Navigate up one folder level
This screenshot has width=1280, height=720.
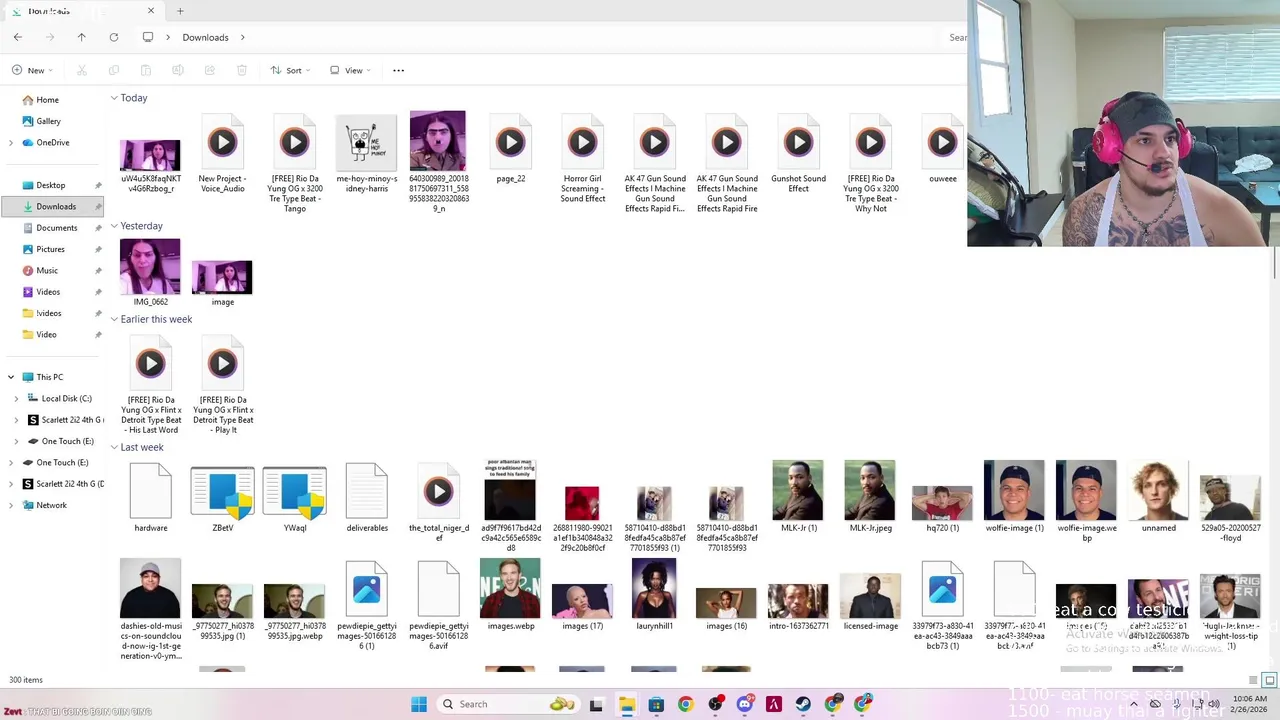[82, 37]
